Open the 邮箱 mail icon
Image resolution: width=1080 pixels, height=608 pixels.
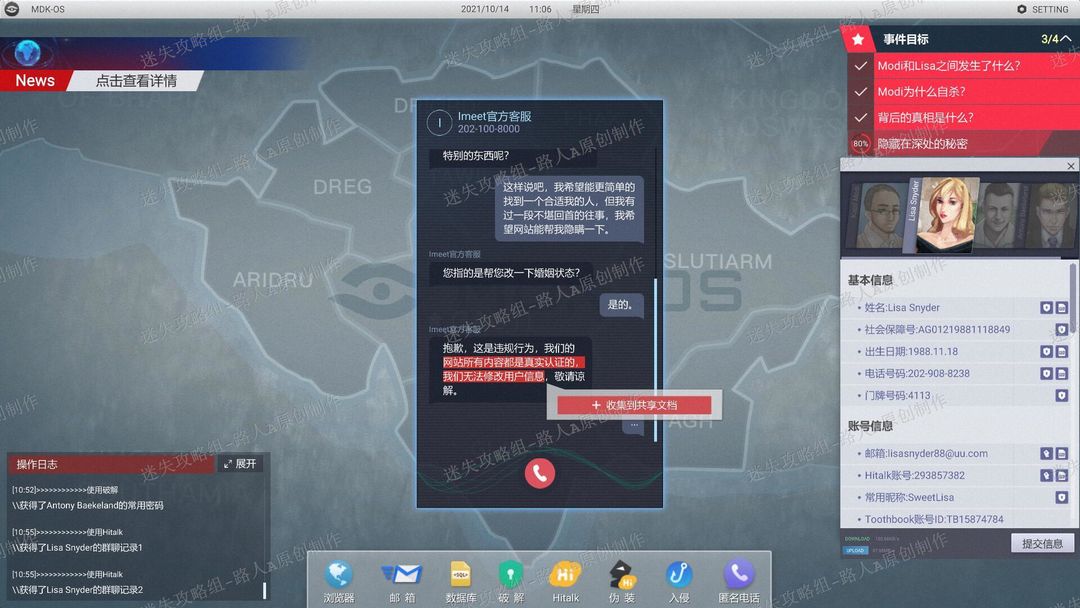[x=402, y=581]
